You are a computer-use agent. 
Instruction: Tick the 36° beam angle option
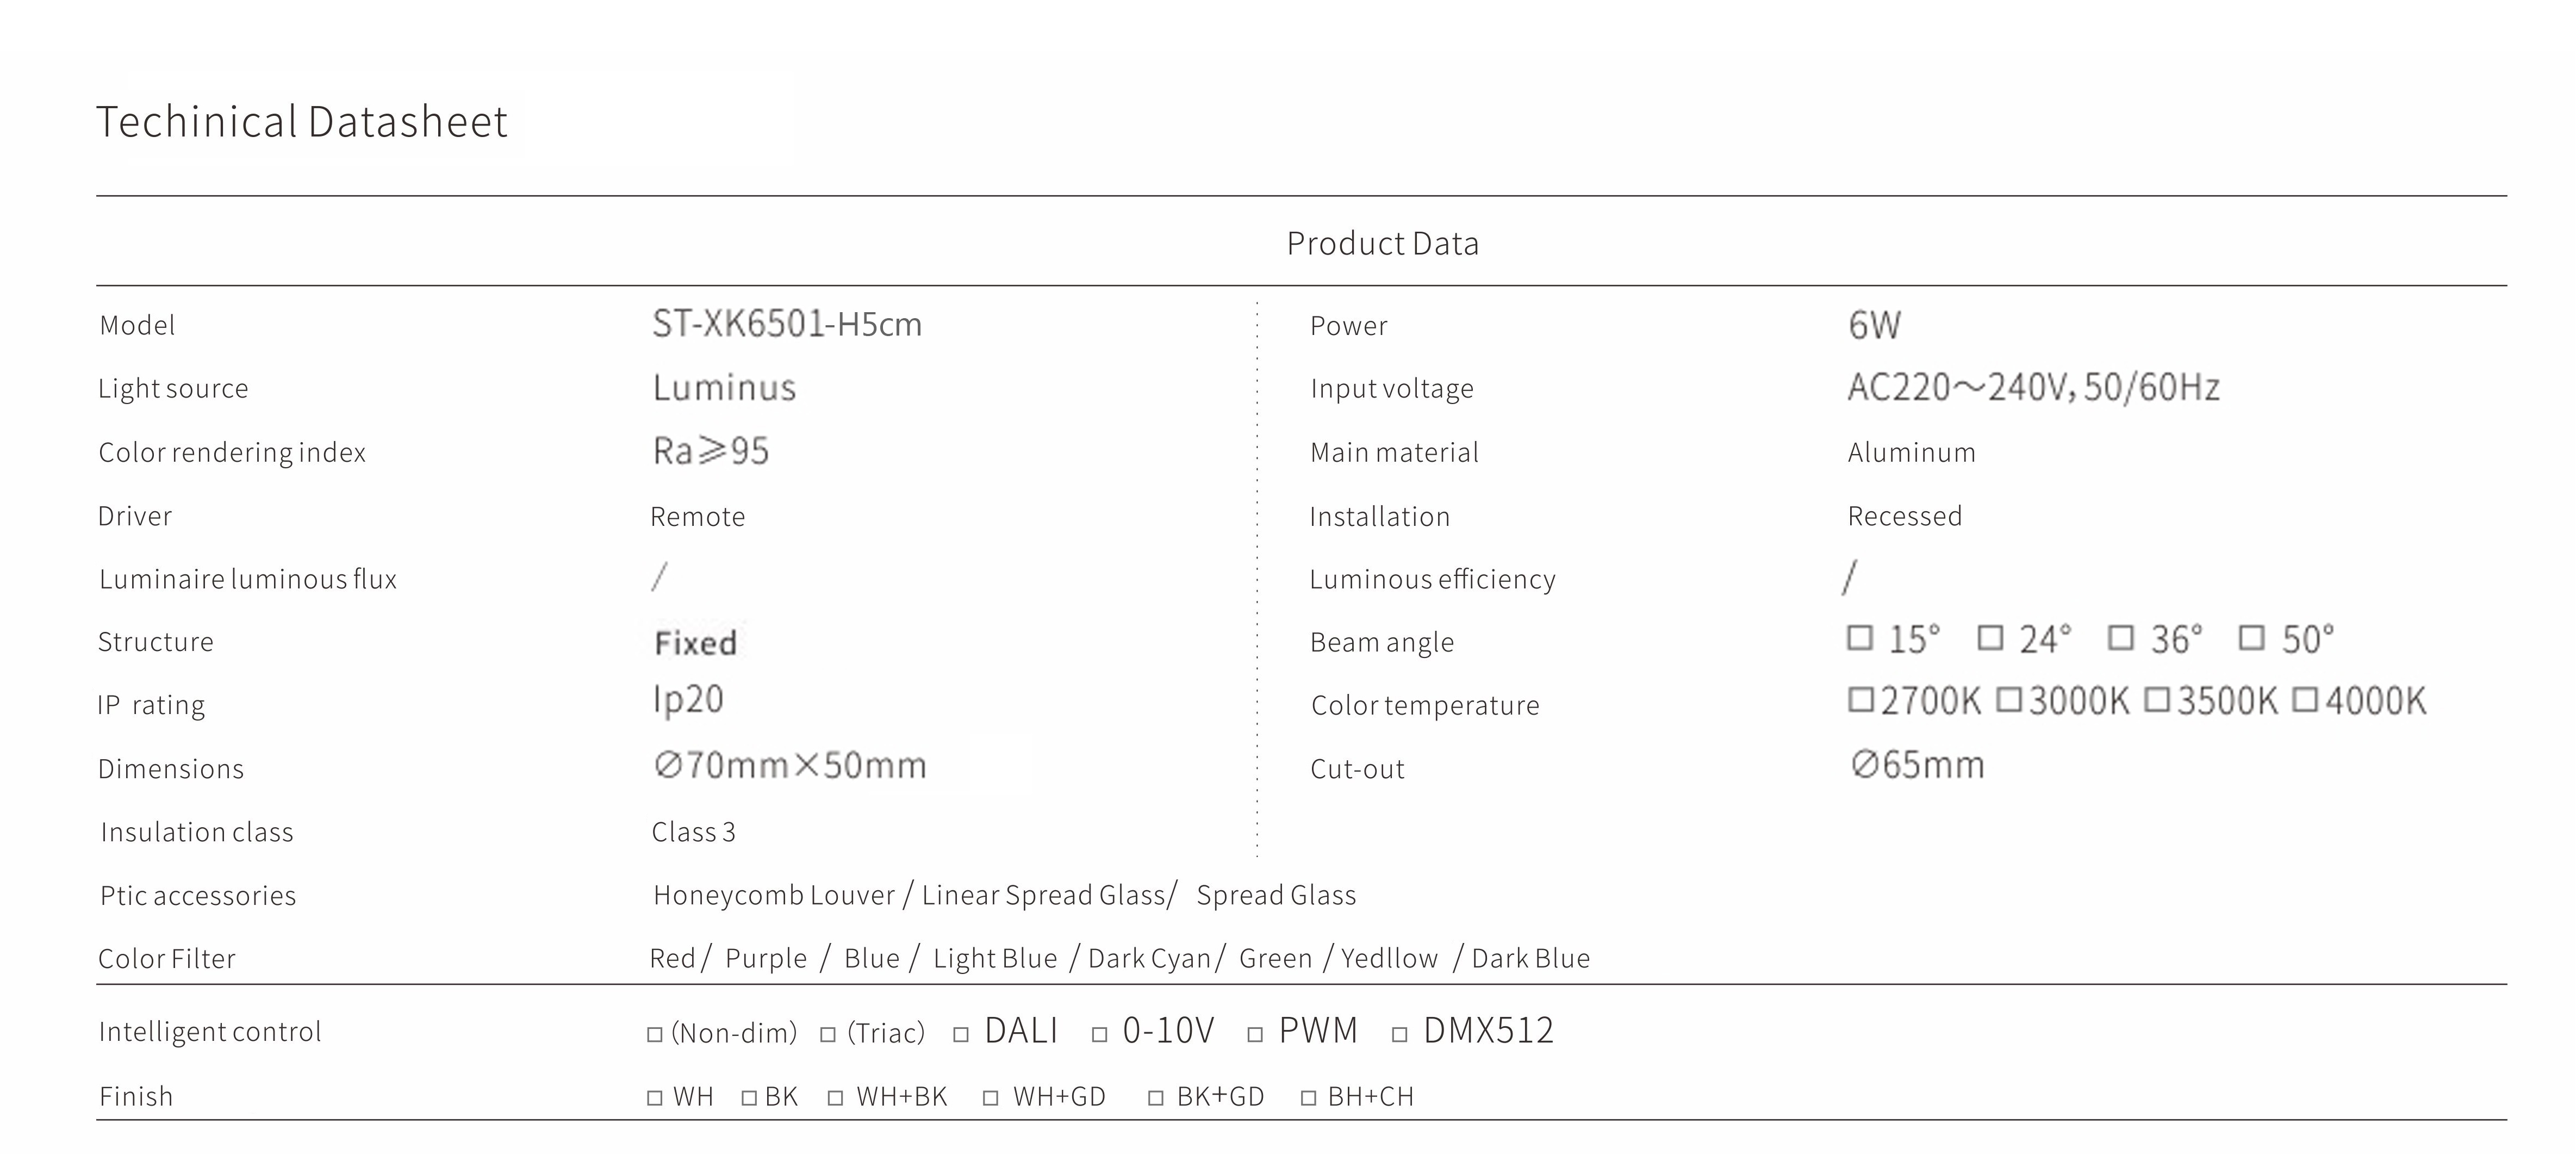point(2120,638)
